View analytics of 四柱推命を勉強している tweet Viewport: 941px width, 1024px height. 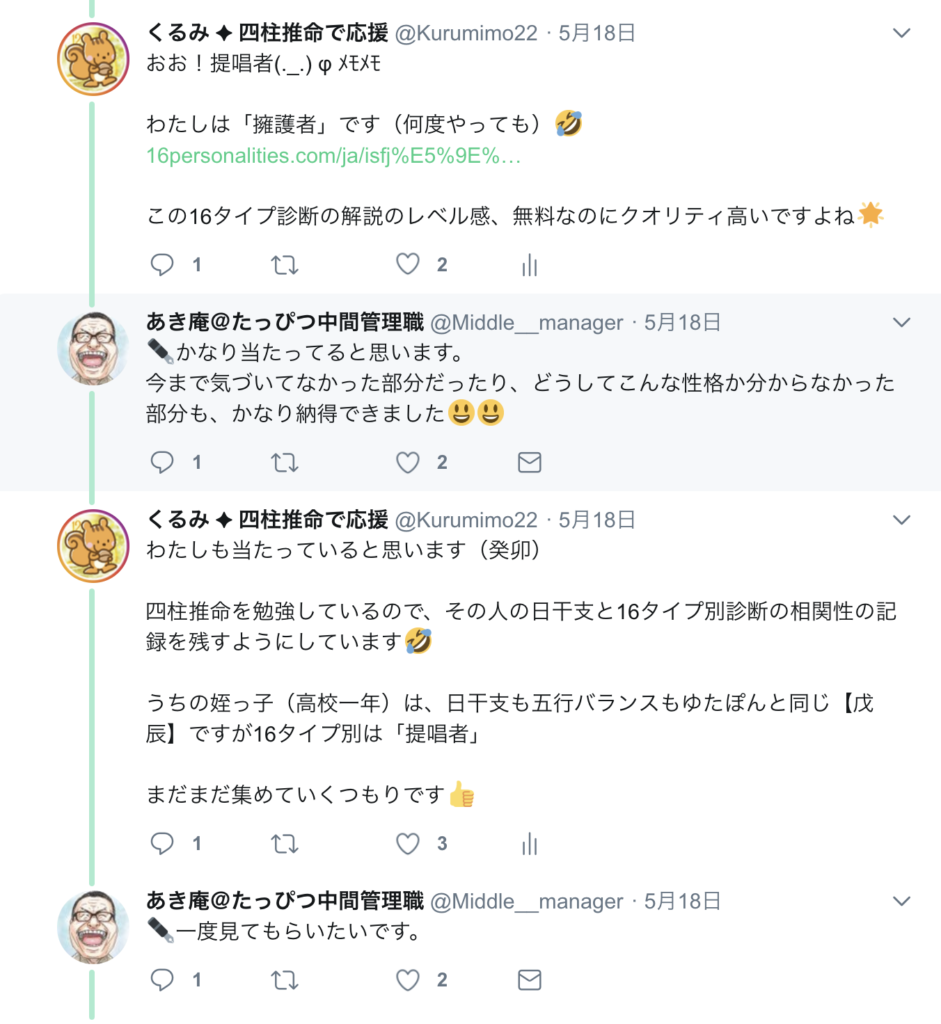coord(530,844)
